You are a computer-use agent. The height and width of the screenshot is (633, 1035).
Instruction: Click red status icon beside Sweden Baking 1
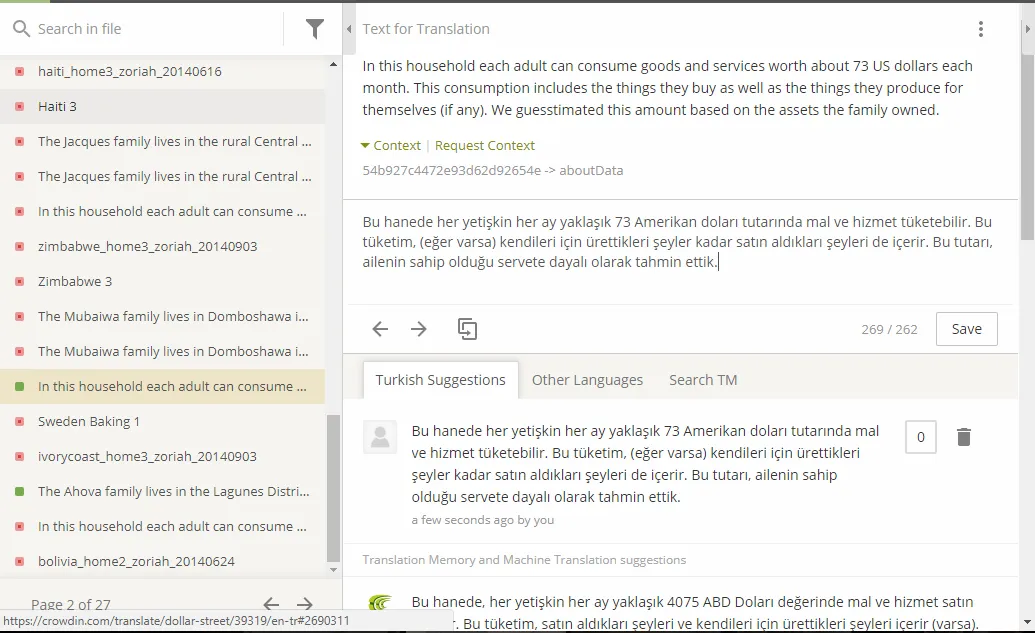[x=20, y=421]
